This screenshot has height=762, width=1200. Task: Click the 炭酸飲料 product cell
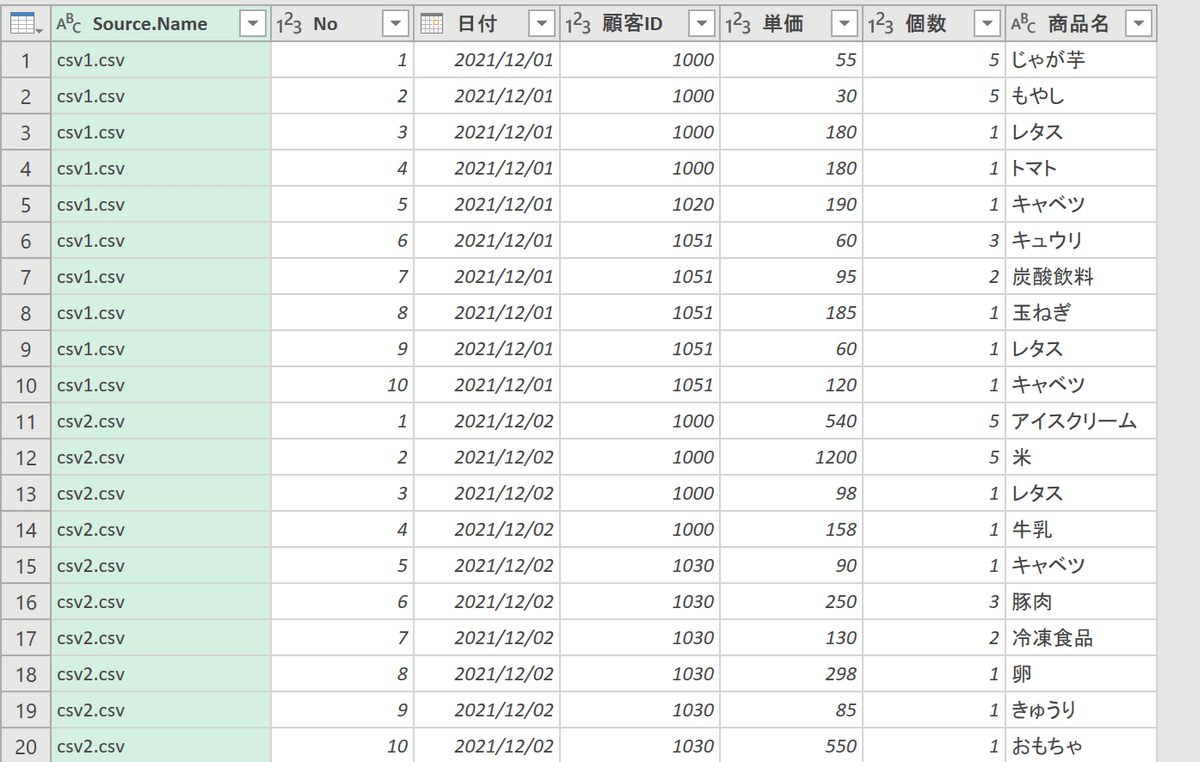pos(1080,276)
